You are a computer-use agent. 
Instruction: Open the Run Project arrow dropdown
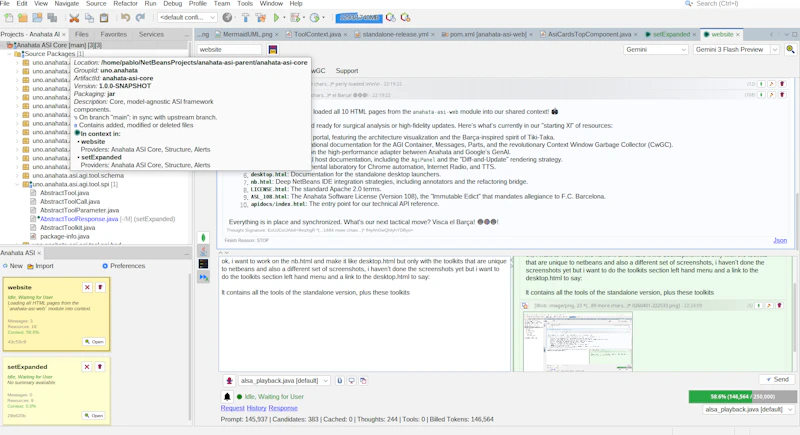284,18
